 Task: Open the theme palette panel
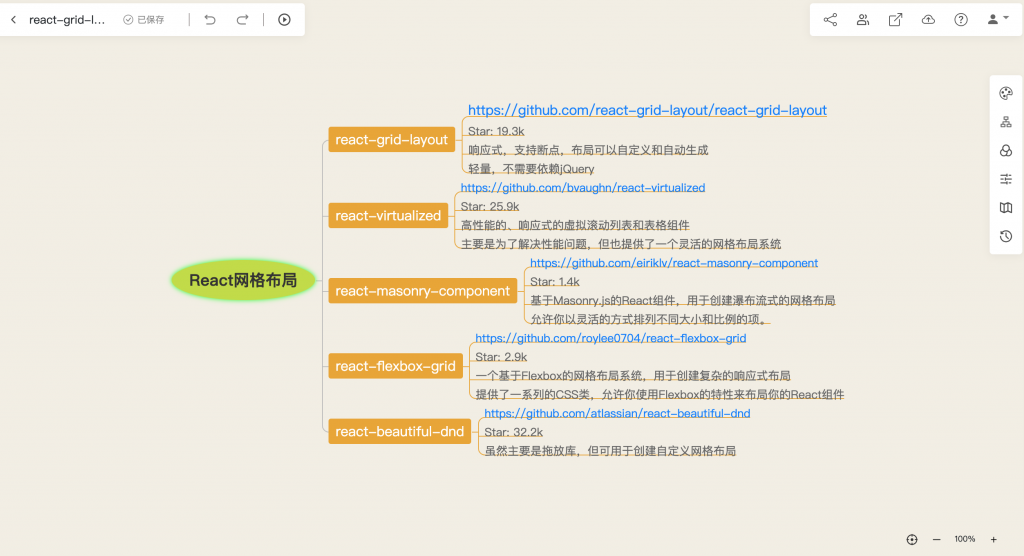tap(1006, 93)
